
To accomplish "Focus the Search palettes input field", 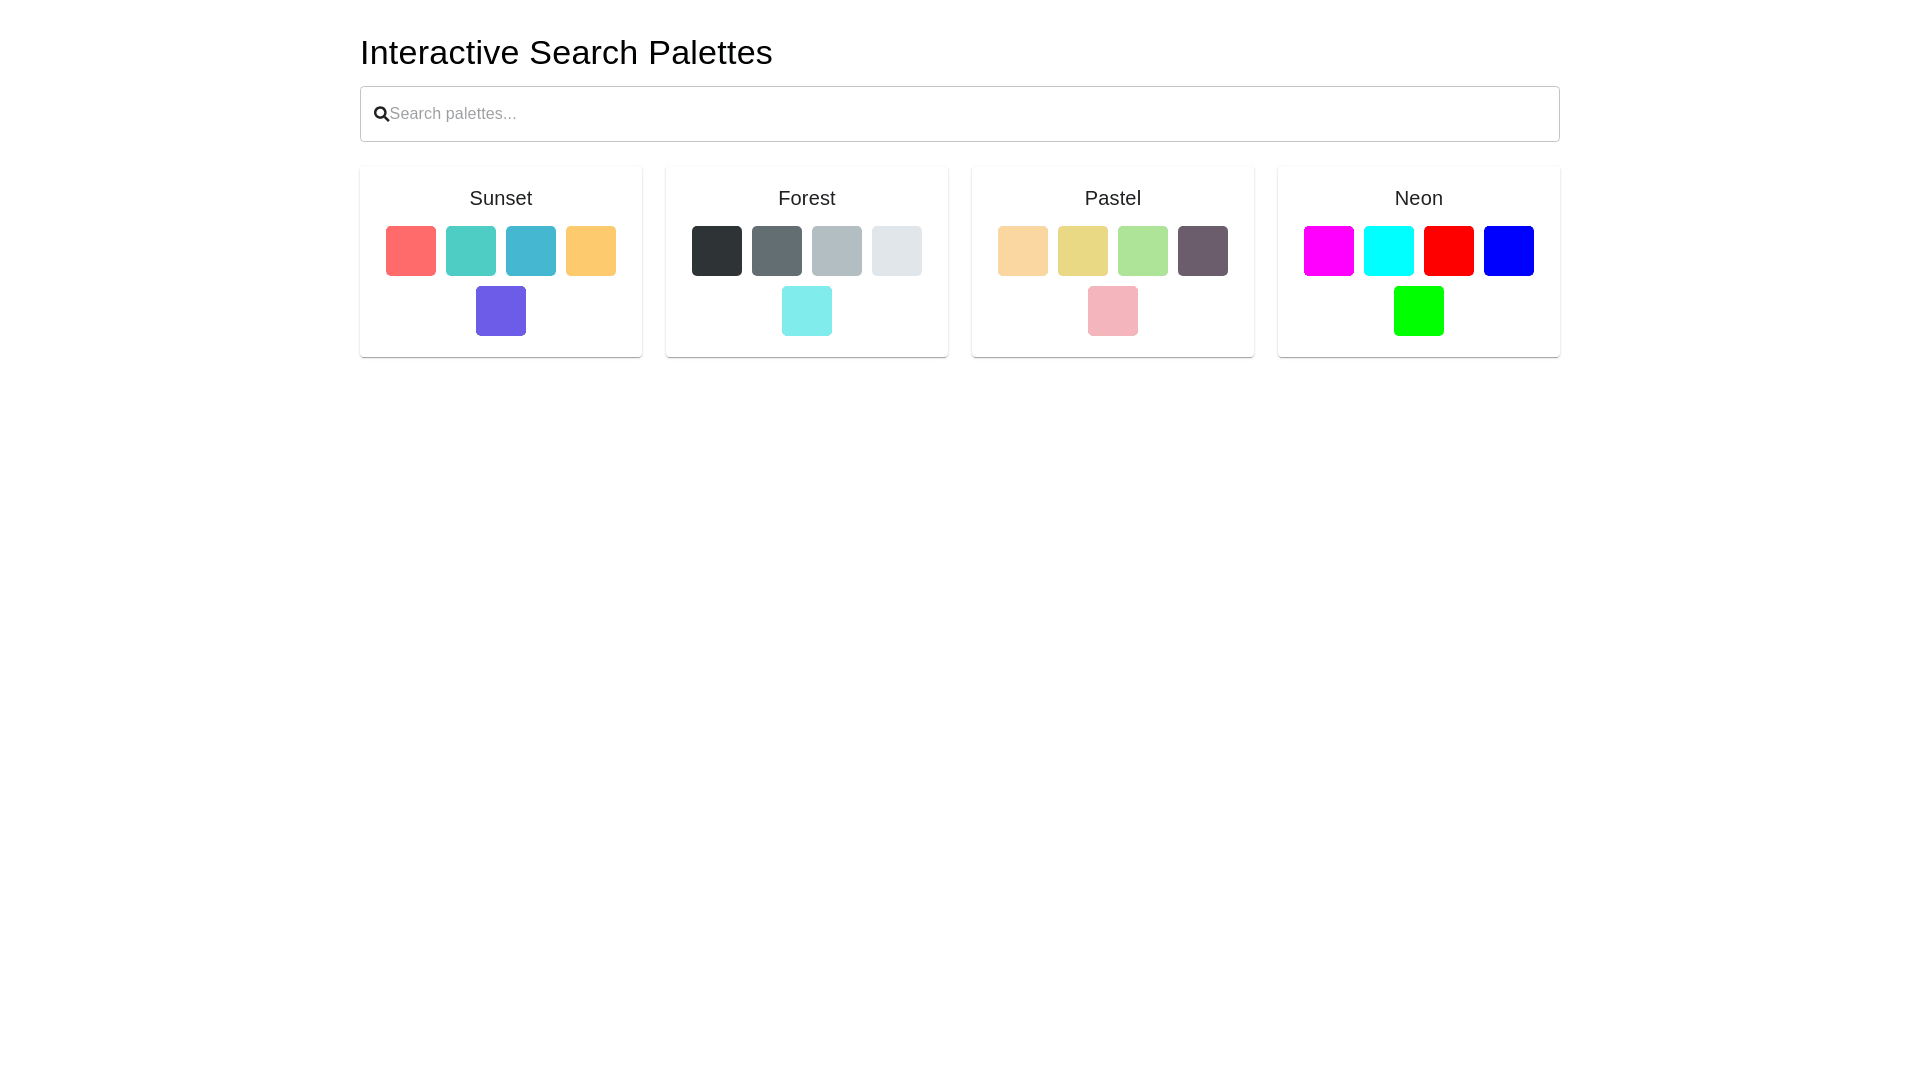I will [x=960, y=114].
